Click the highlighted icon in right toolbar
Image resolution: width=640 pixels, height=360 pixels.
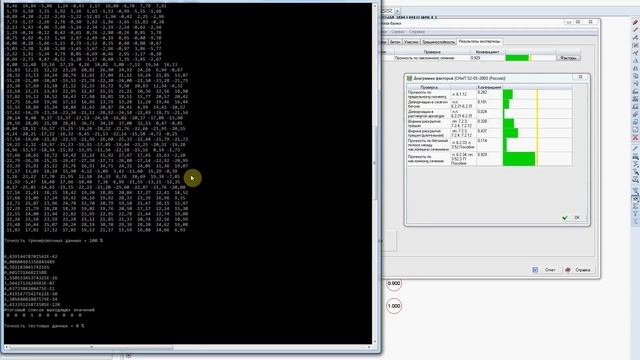tap(635, 199)
